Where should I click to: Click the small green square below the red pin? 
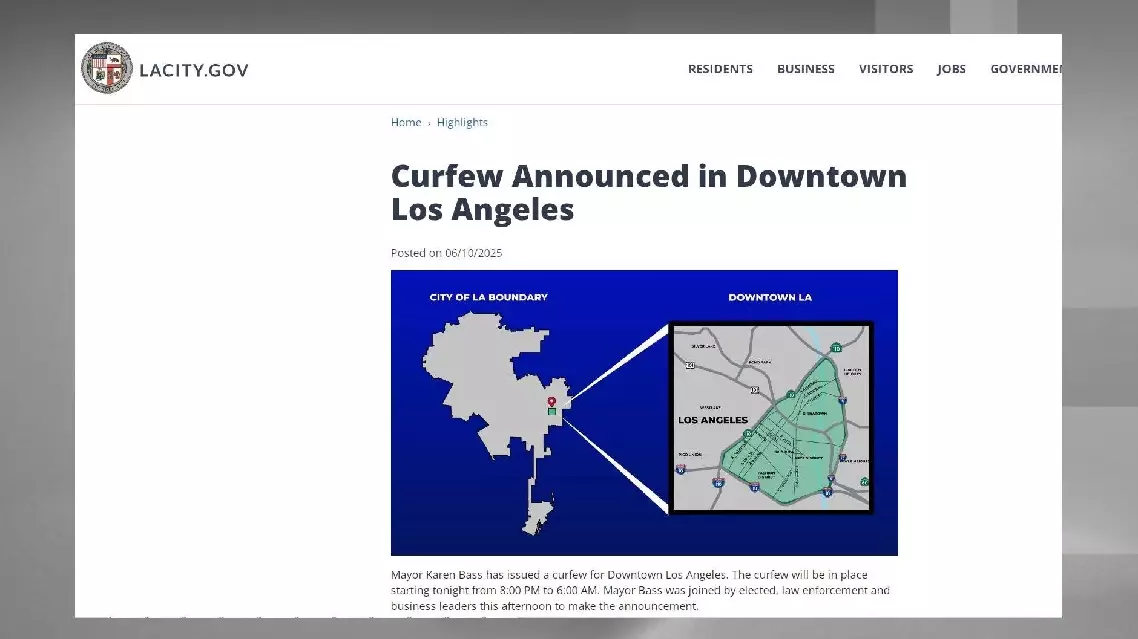[x=551, y=412]
